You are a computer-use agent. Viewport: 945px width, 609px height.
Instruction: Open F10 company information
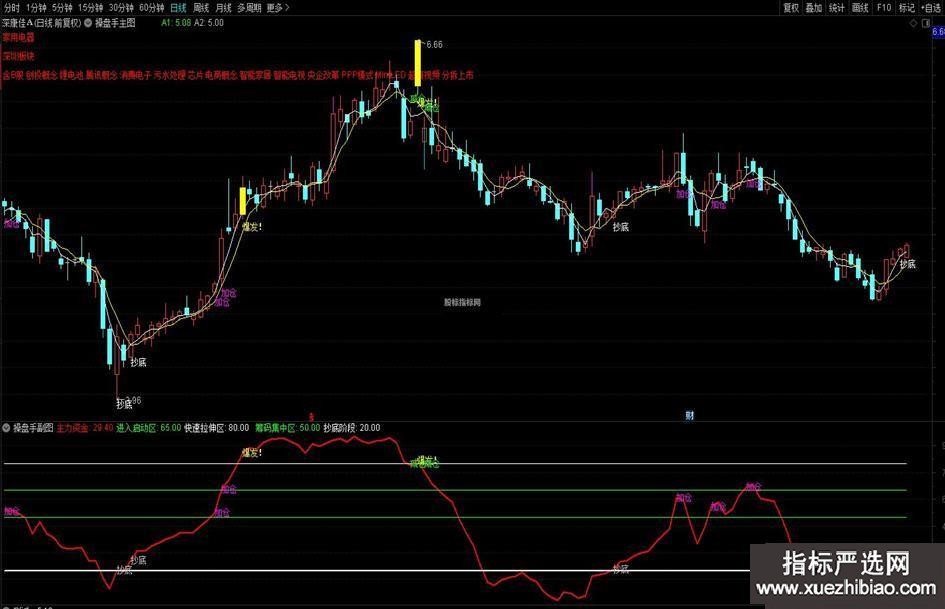pyautogui.click(x=884, y=8)
